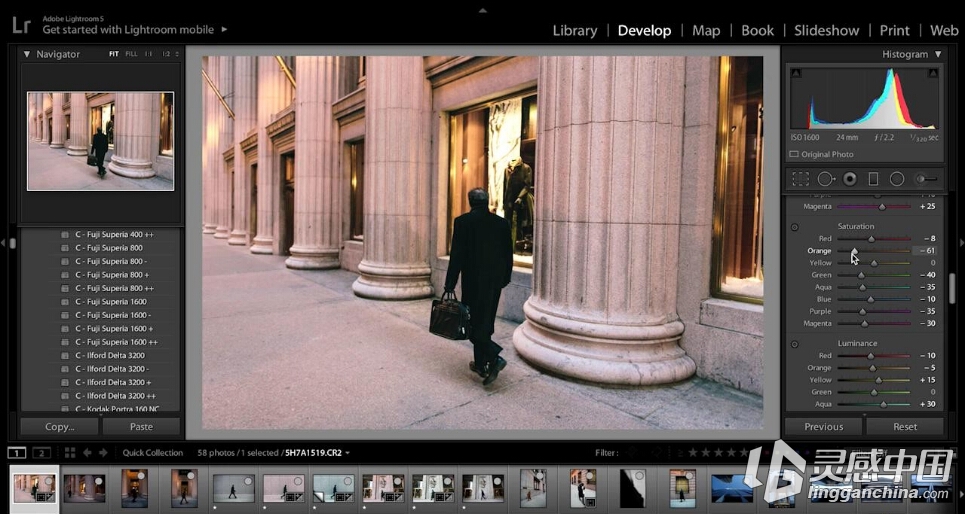Click the Lr application logo

tap(21, 25)
